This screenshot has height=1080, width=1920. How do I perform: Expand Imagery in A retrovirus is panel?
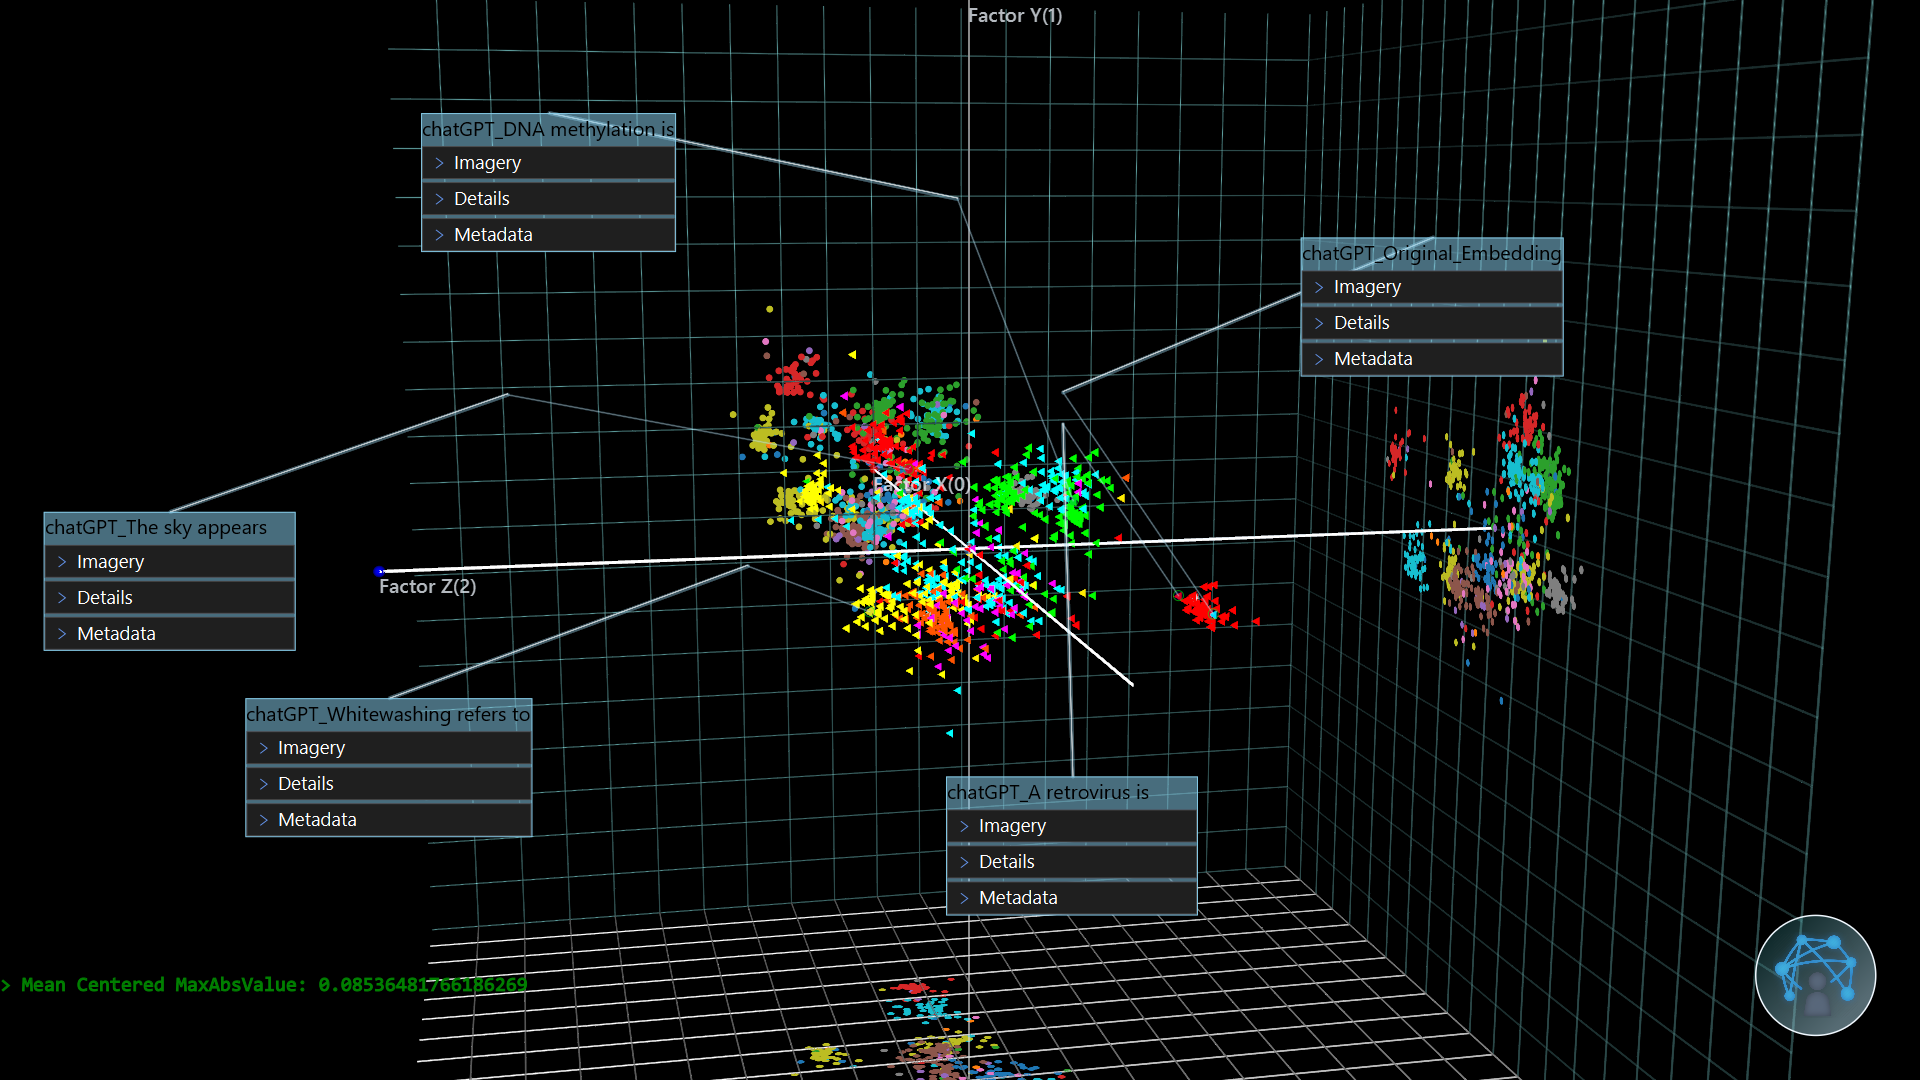point(1012,826)
